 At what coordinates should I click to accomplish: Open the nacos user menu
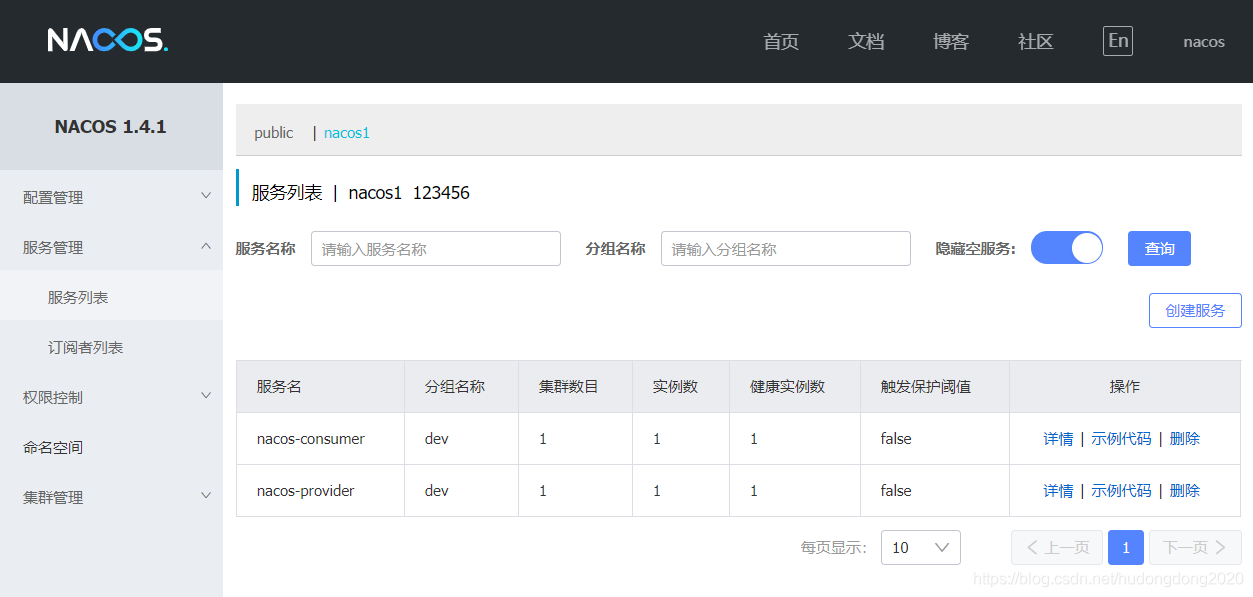(x=1204, y=42)
